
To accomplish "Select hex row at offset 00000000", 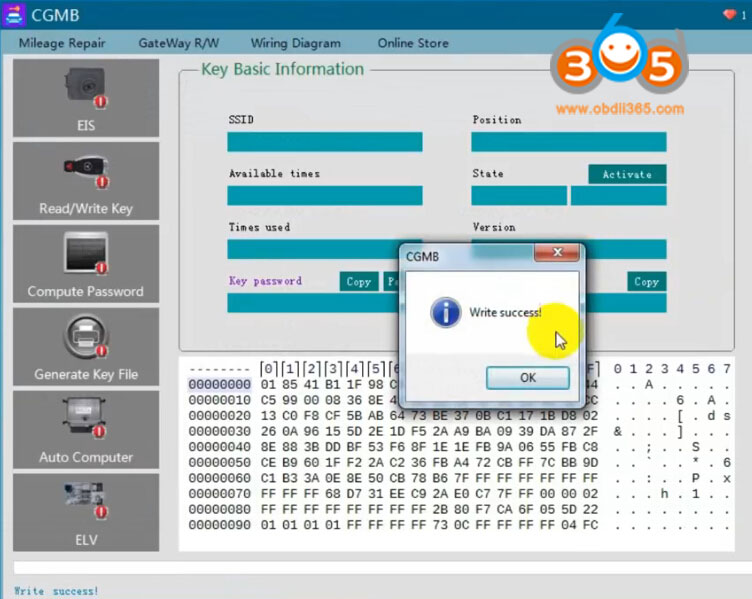I will 219,385.
